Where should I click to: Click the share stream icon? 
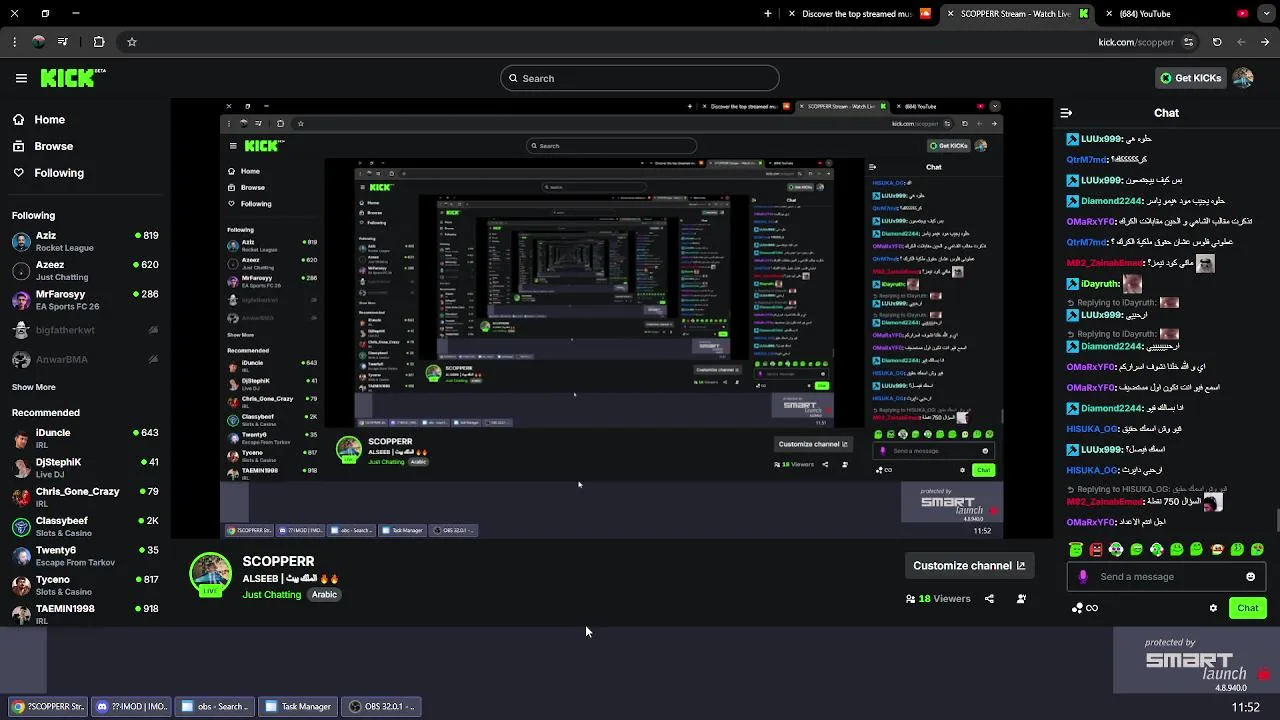[989, 599]
